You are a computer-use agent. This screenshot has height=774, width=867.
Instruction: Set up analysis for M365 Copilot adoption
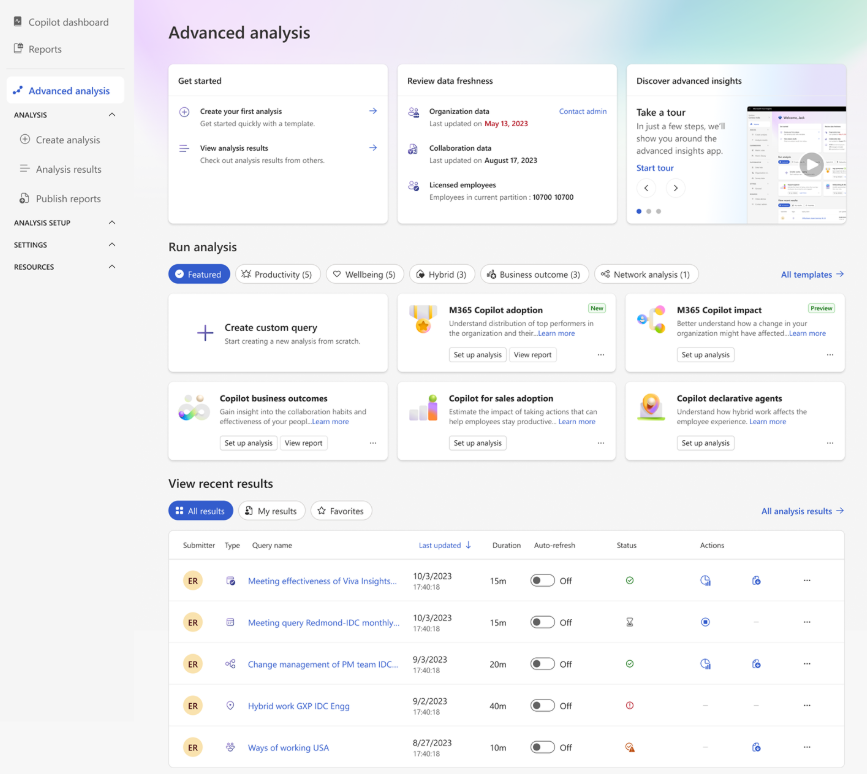[x=478, y=355]
